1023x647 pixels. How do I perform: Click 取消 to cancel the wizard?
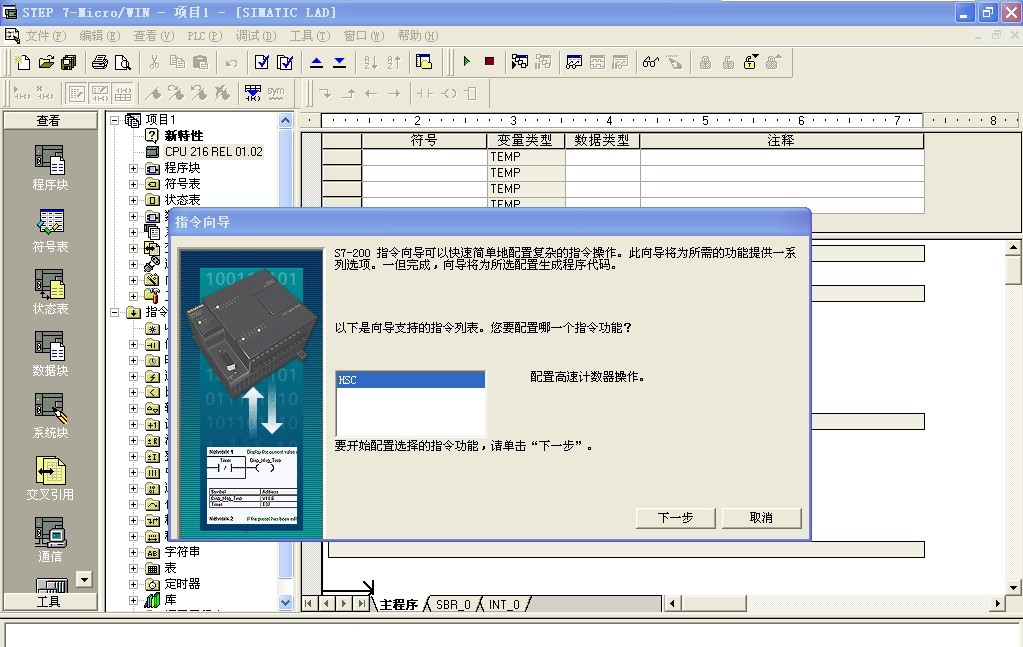pos(761,518)
